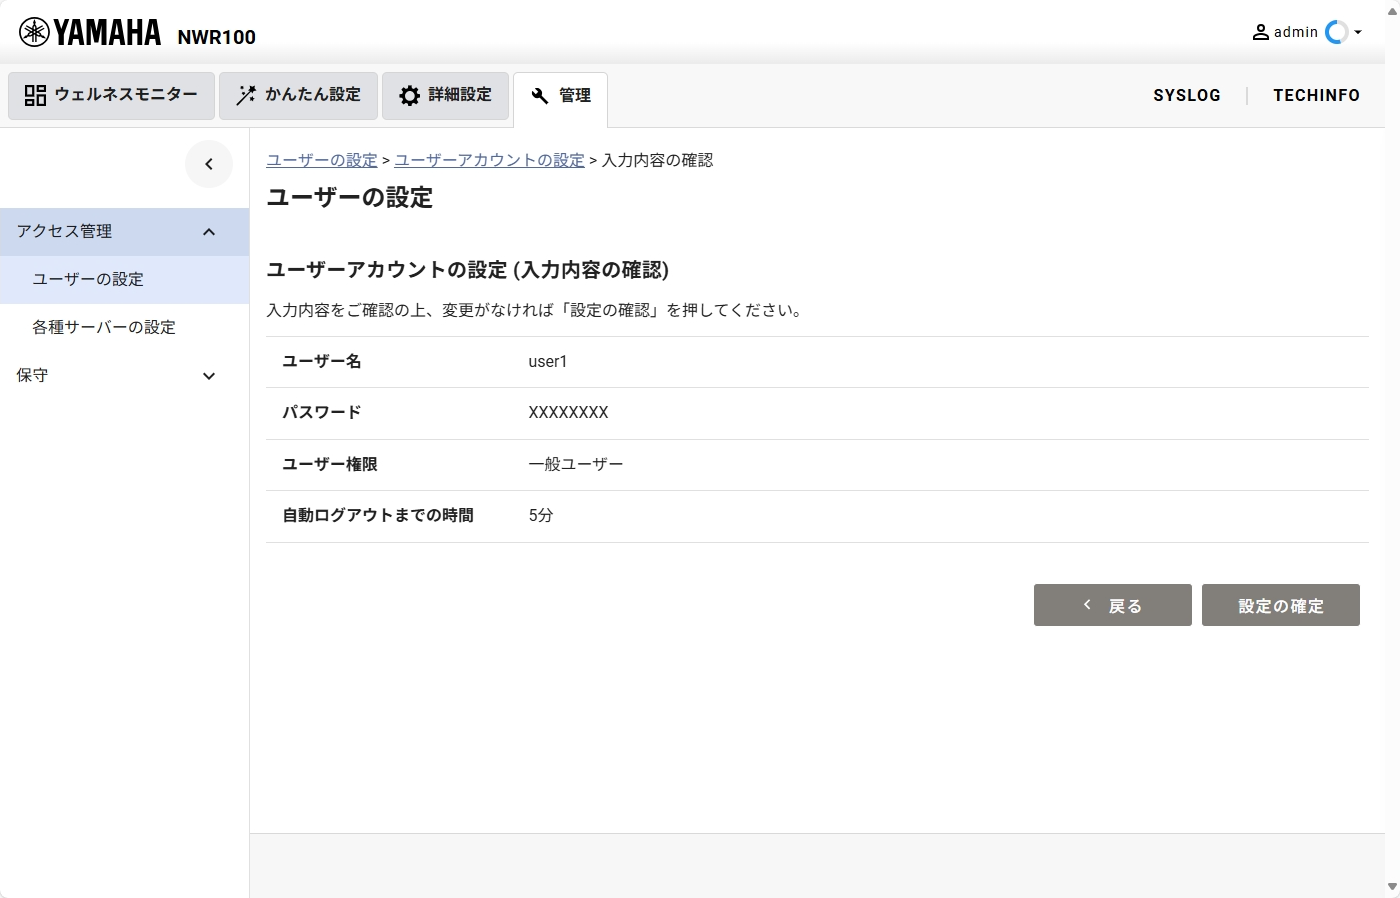
Task: Click the wrench icon on 管理 tab
Action: coord(539,96)
